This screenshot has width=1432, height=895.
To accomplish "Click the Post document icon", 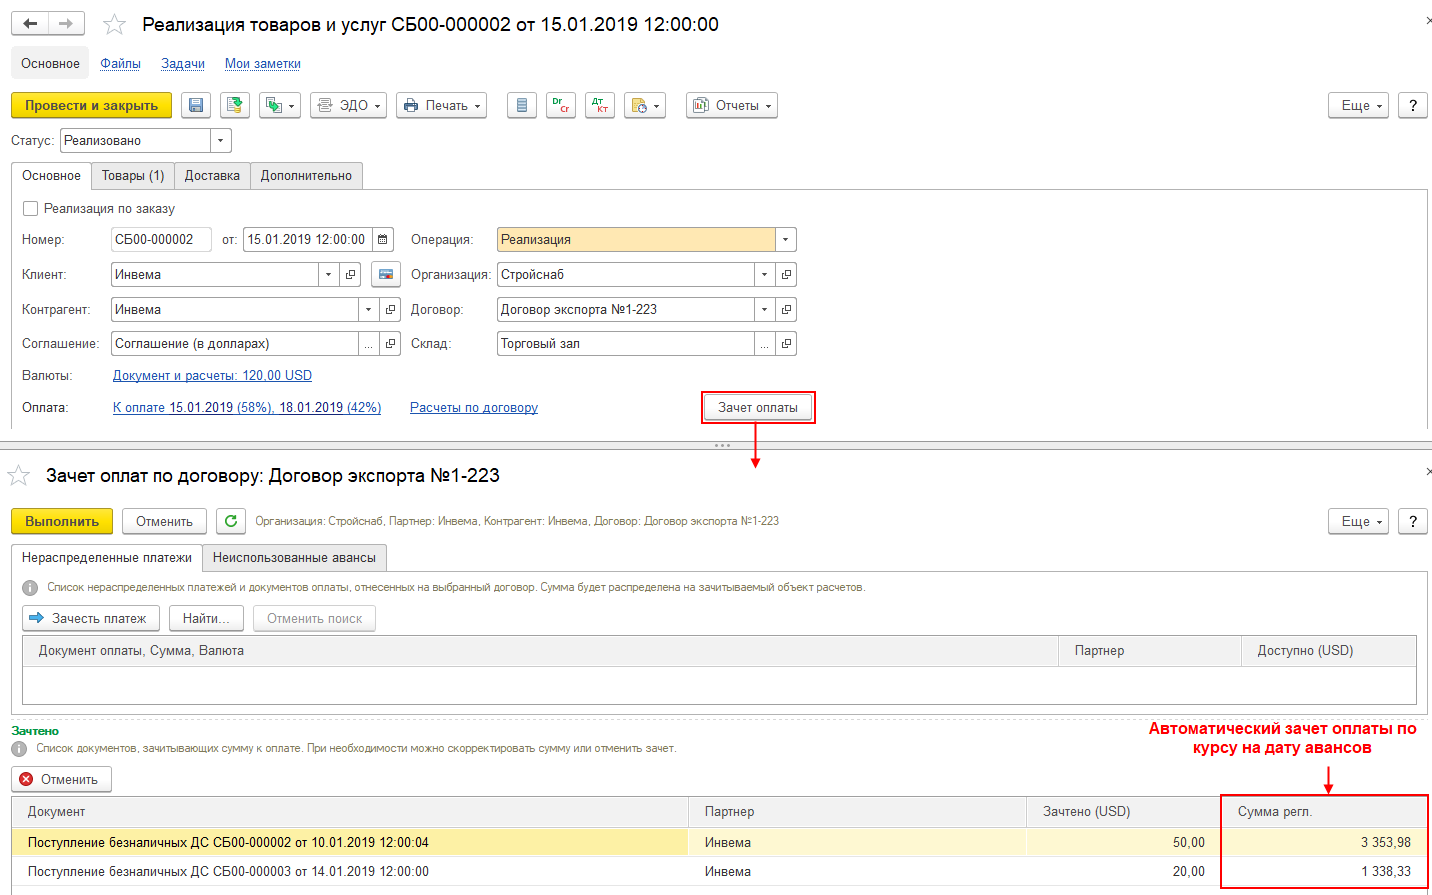I will tap(235, 105).
